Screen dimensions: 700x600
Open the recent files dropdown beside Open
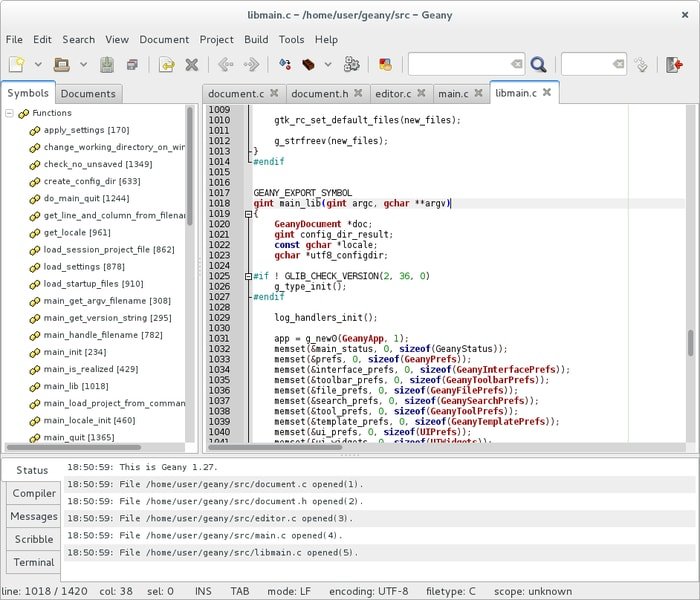[82, 65]
